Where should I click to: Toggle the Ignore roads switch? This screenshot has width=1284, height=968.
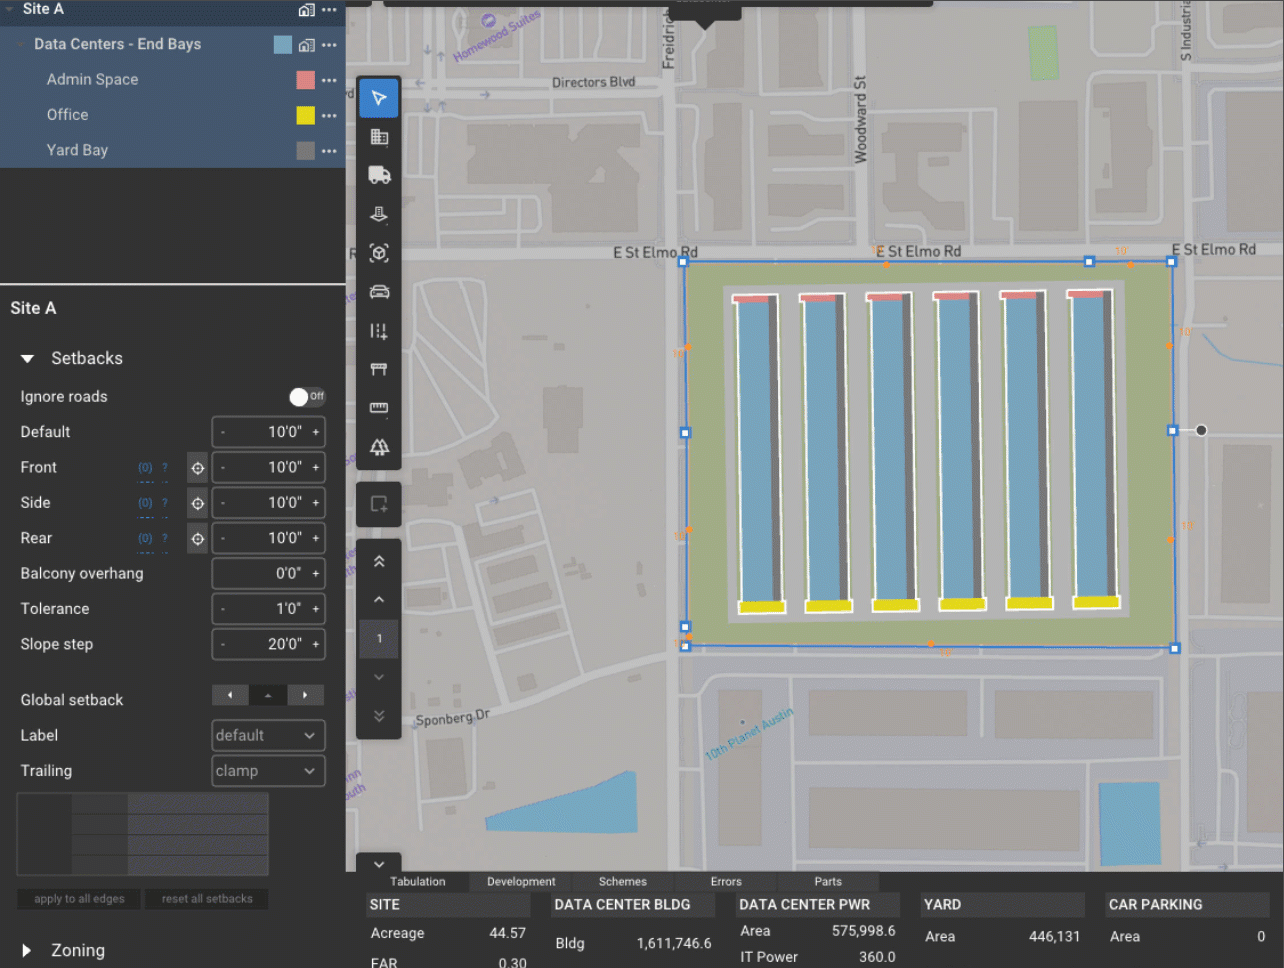[307, 397]
